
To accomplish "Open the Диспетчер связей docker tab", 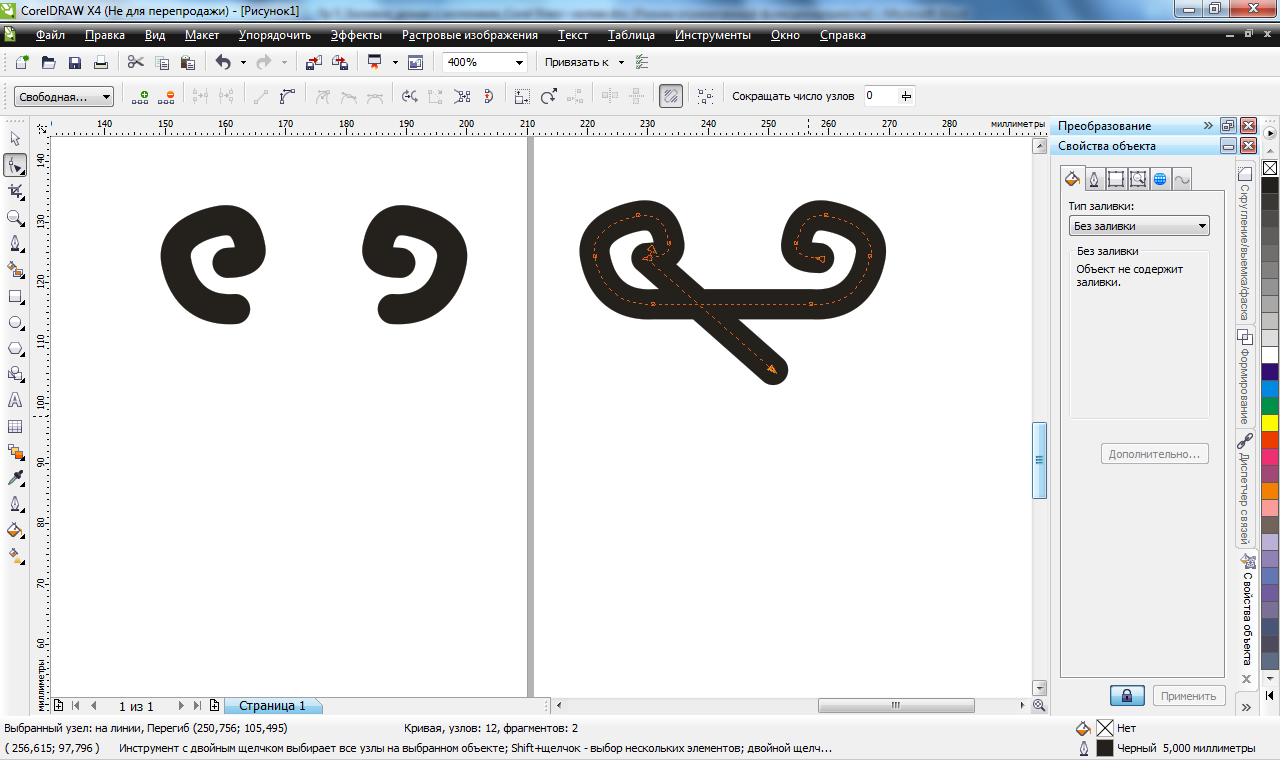I will tap(1244, 488).
